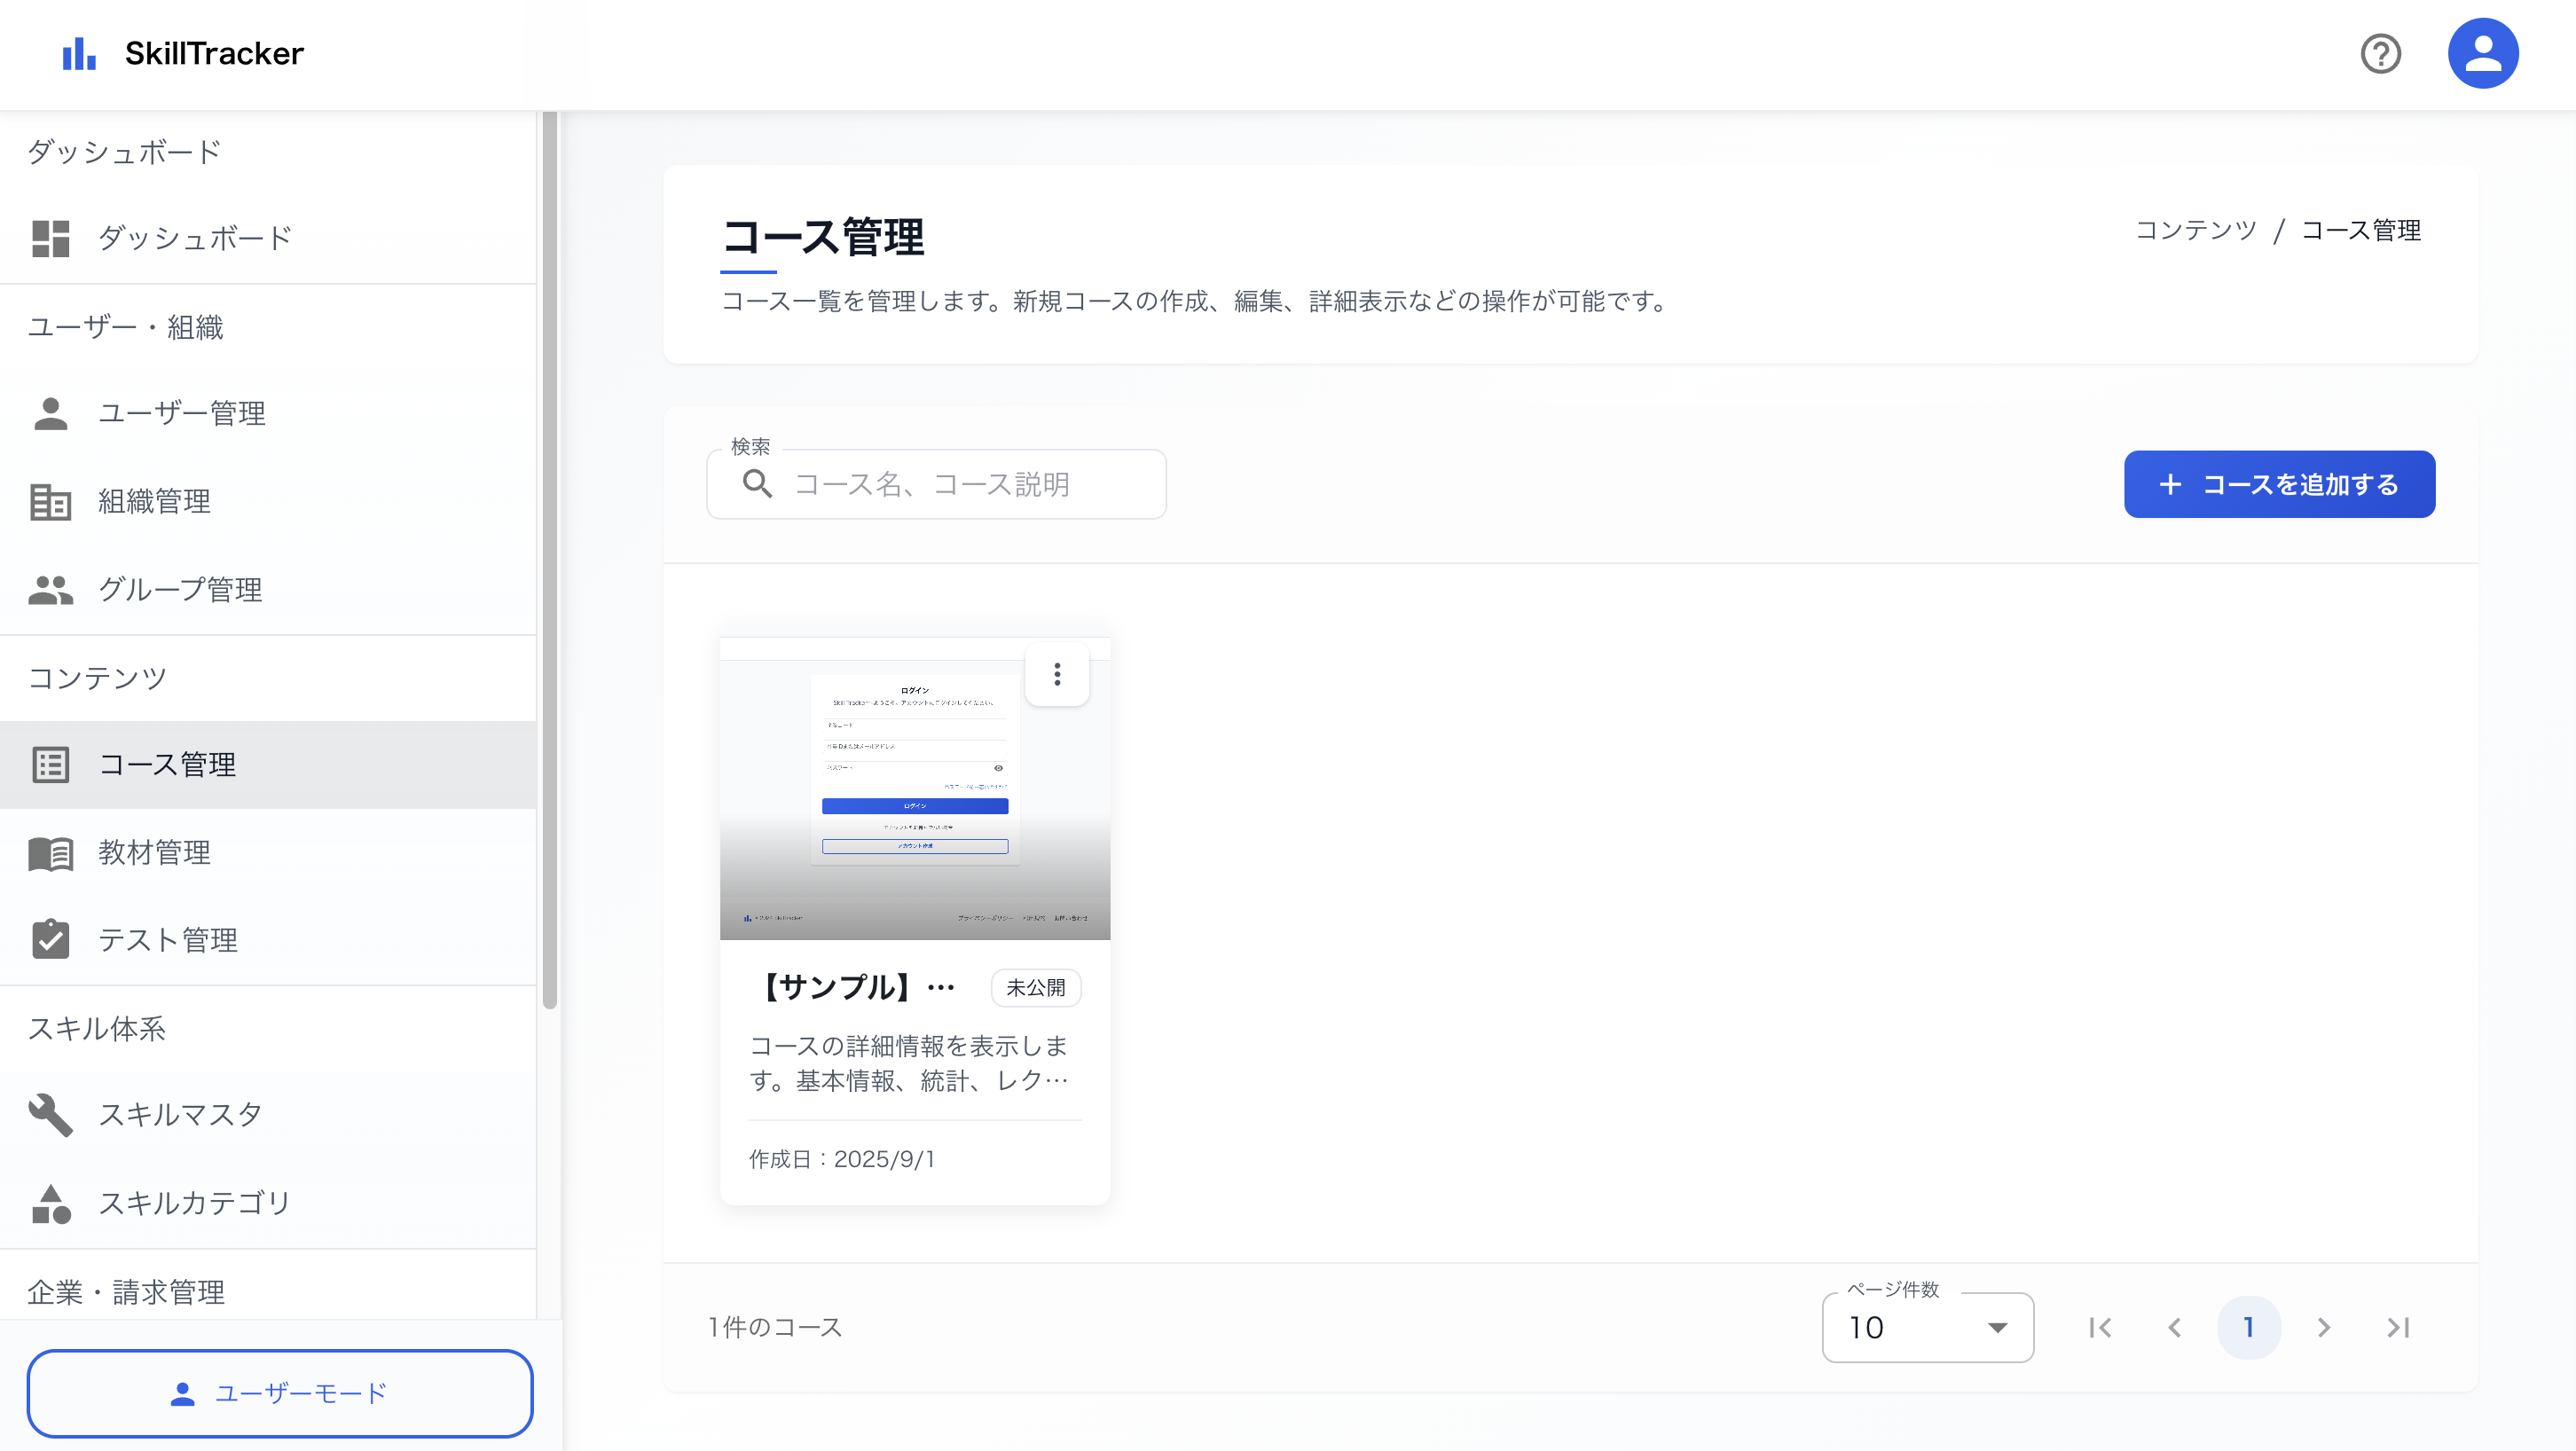Click the 未公開 status chip on the course
This screenshot has width=2576, height=1451.
[1036, 988]
